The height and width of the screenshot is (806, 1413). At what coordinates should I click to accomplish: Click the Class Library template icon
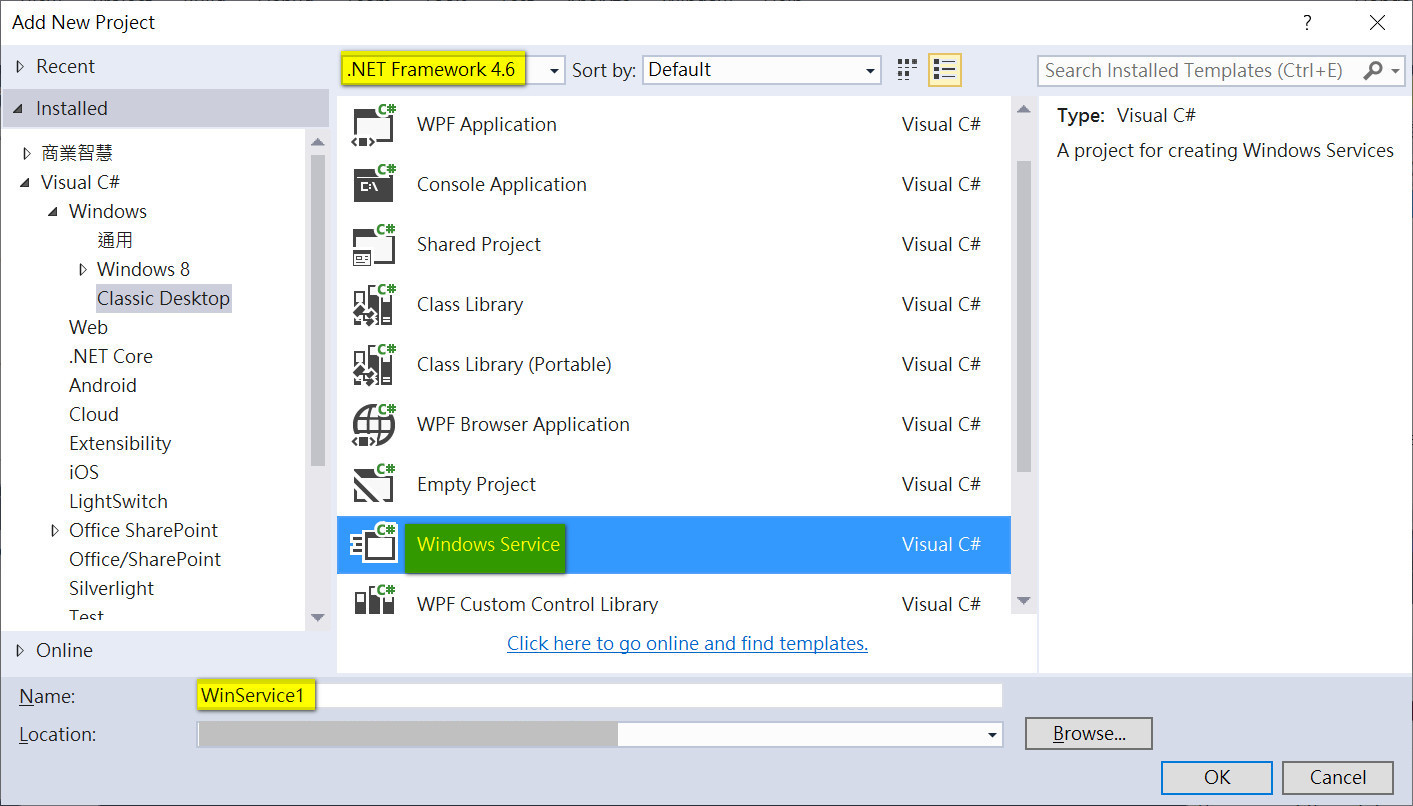coord(374,305)
